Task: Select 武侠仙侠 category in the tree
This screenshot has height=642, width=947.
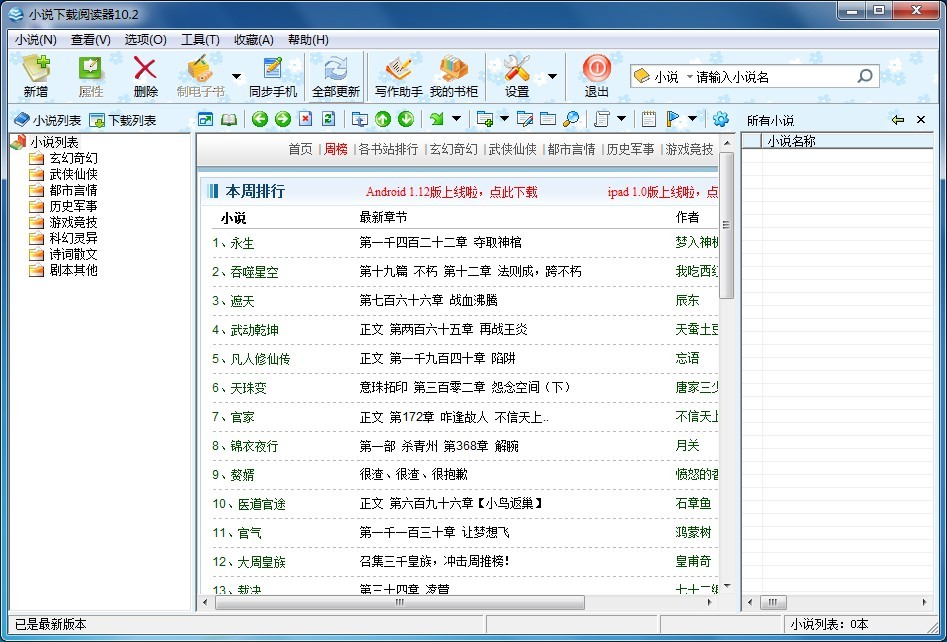Action: (x=73, y=174)
